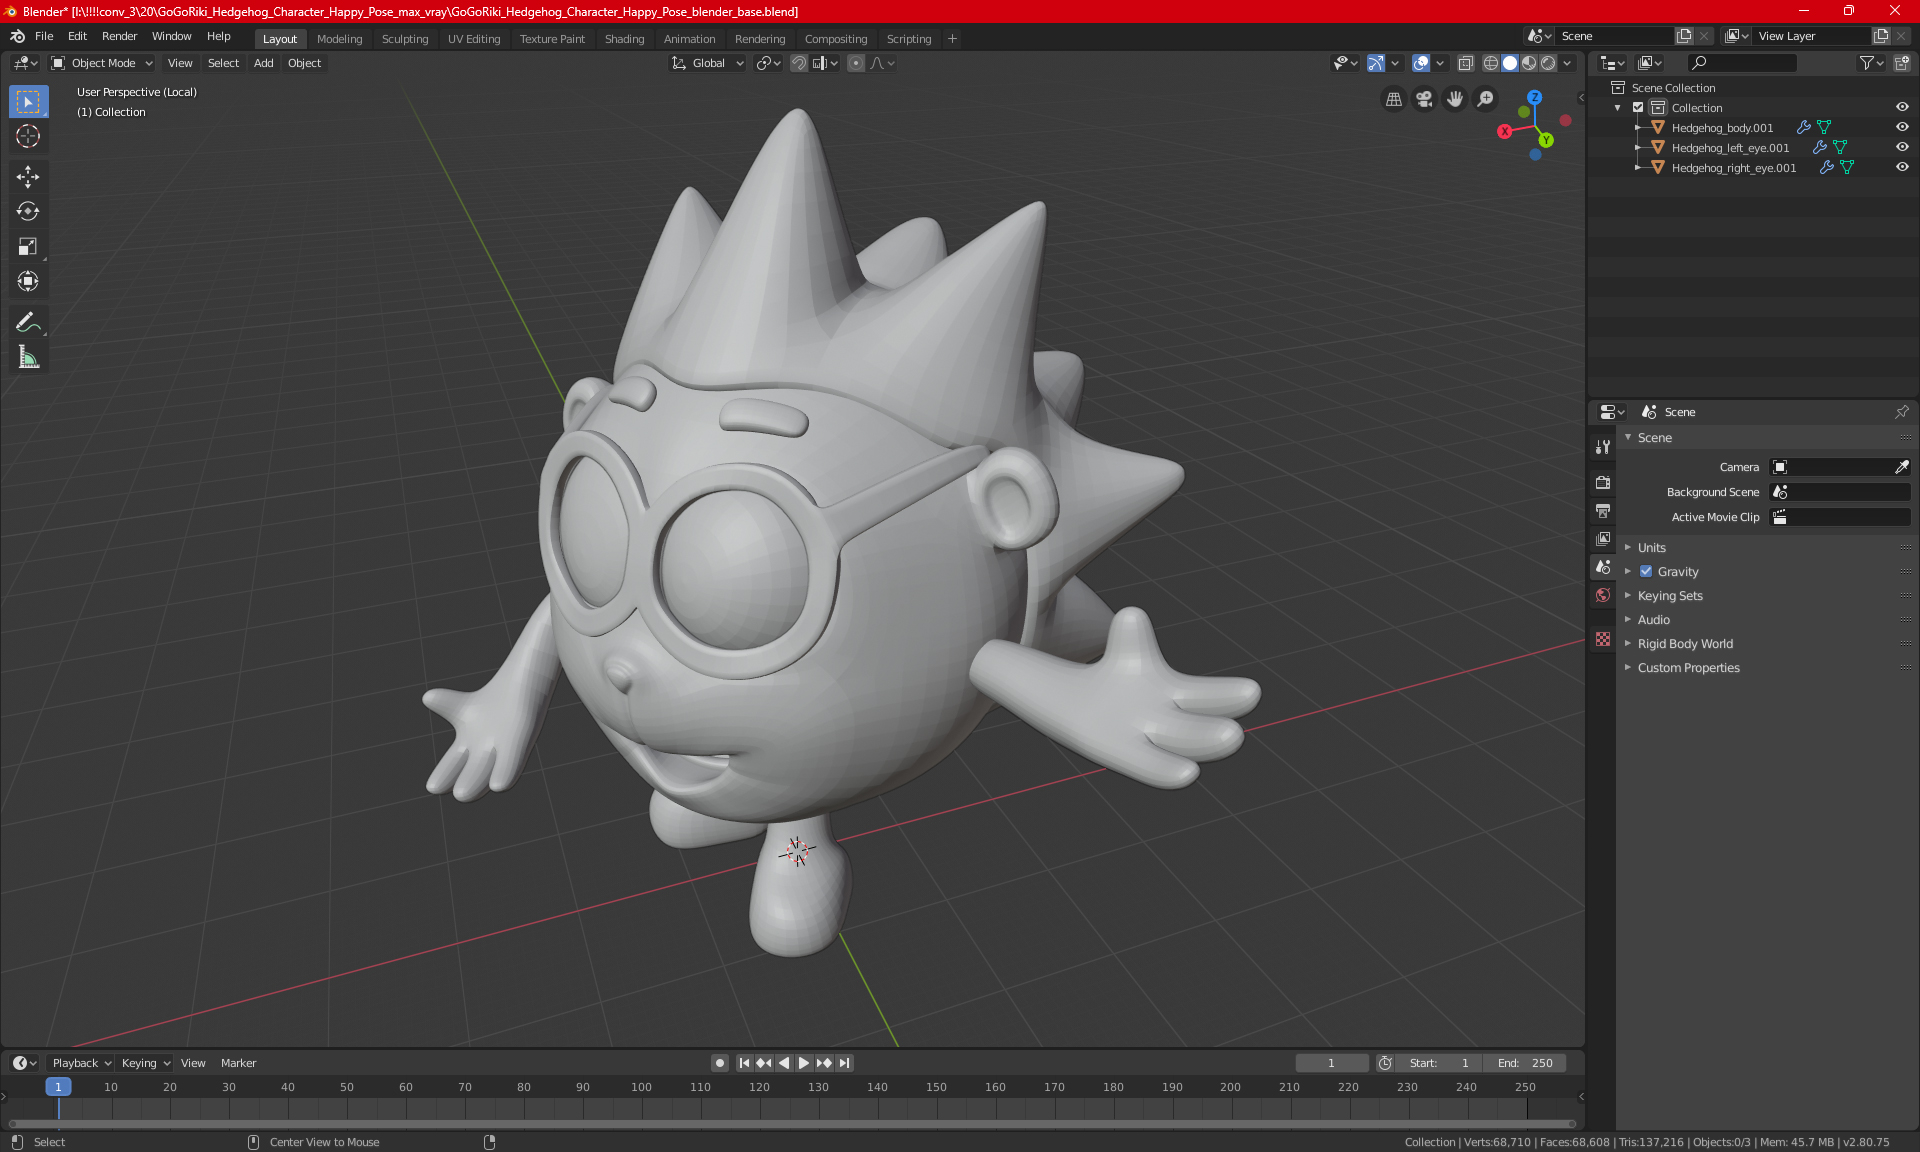Play the animation forward

803,1063
